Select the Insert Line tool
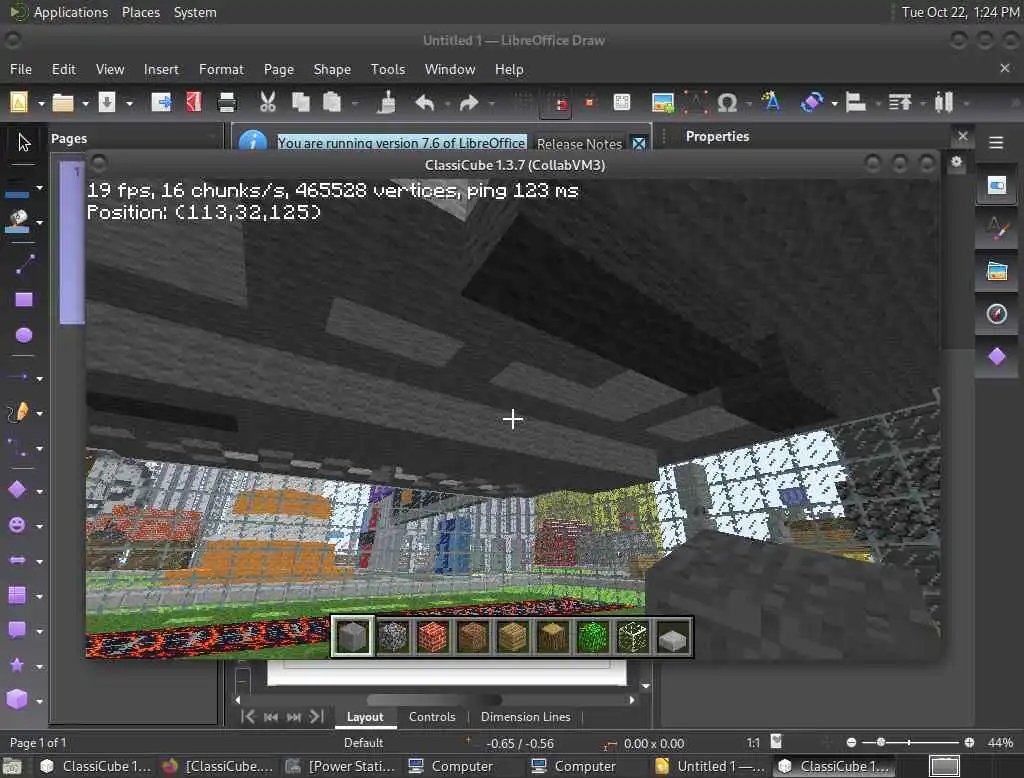 (x=24, y=264)
